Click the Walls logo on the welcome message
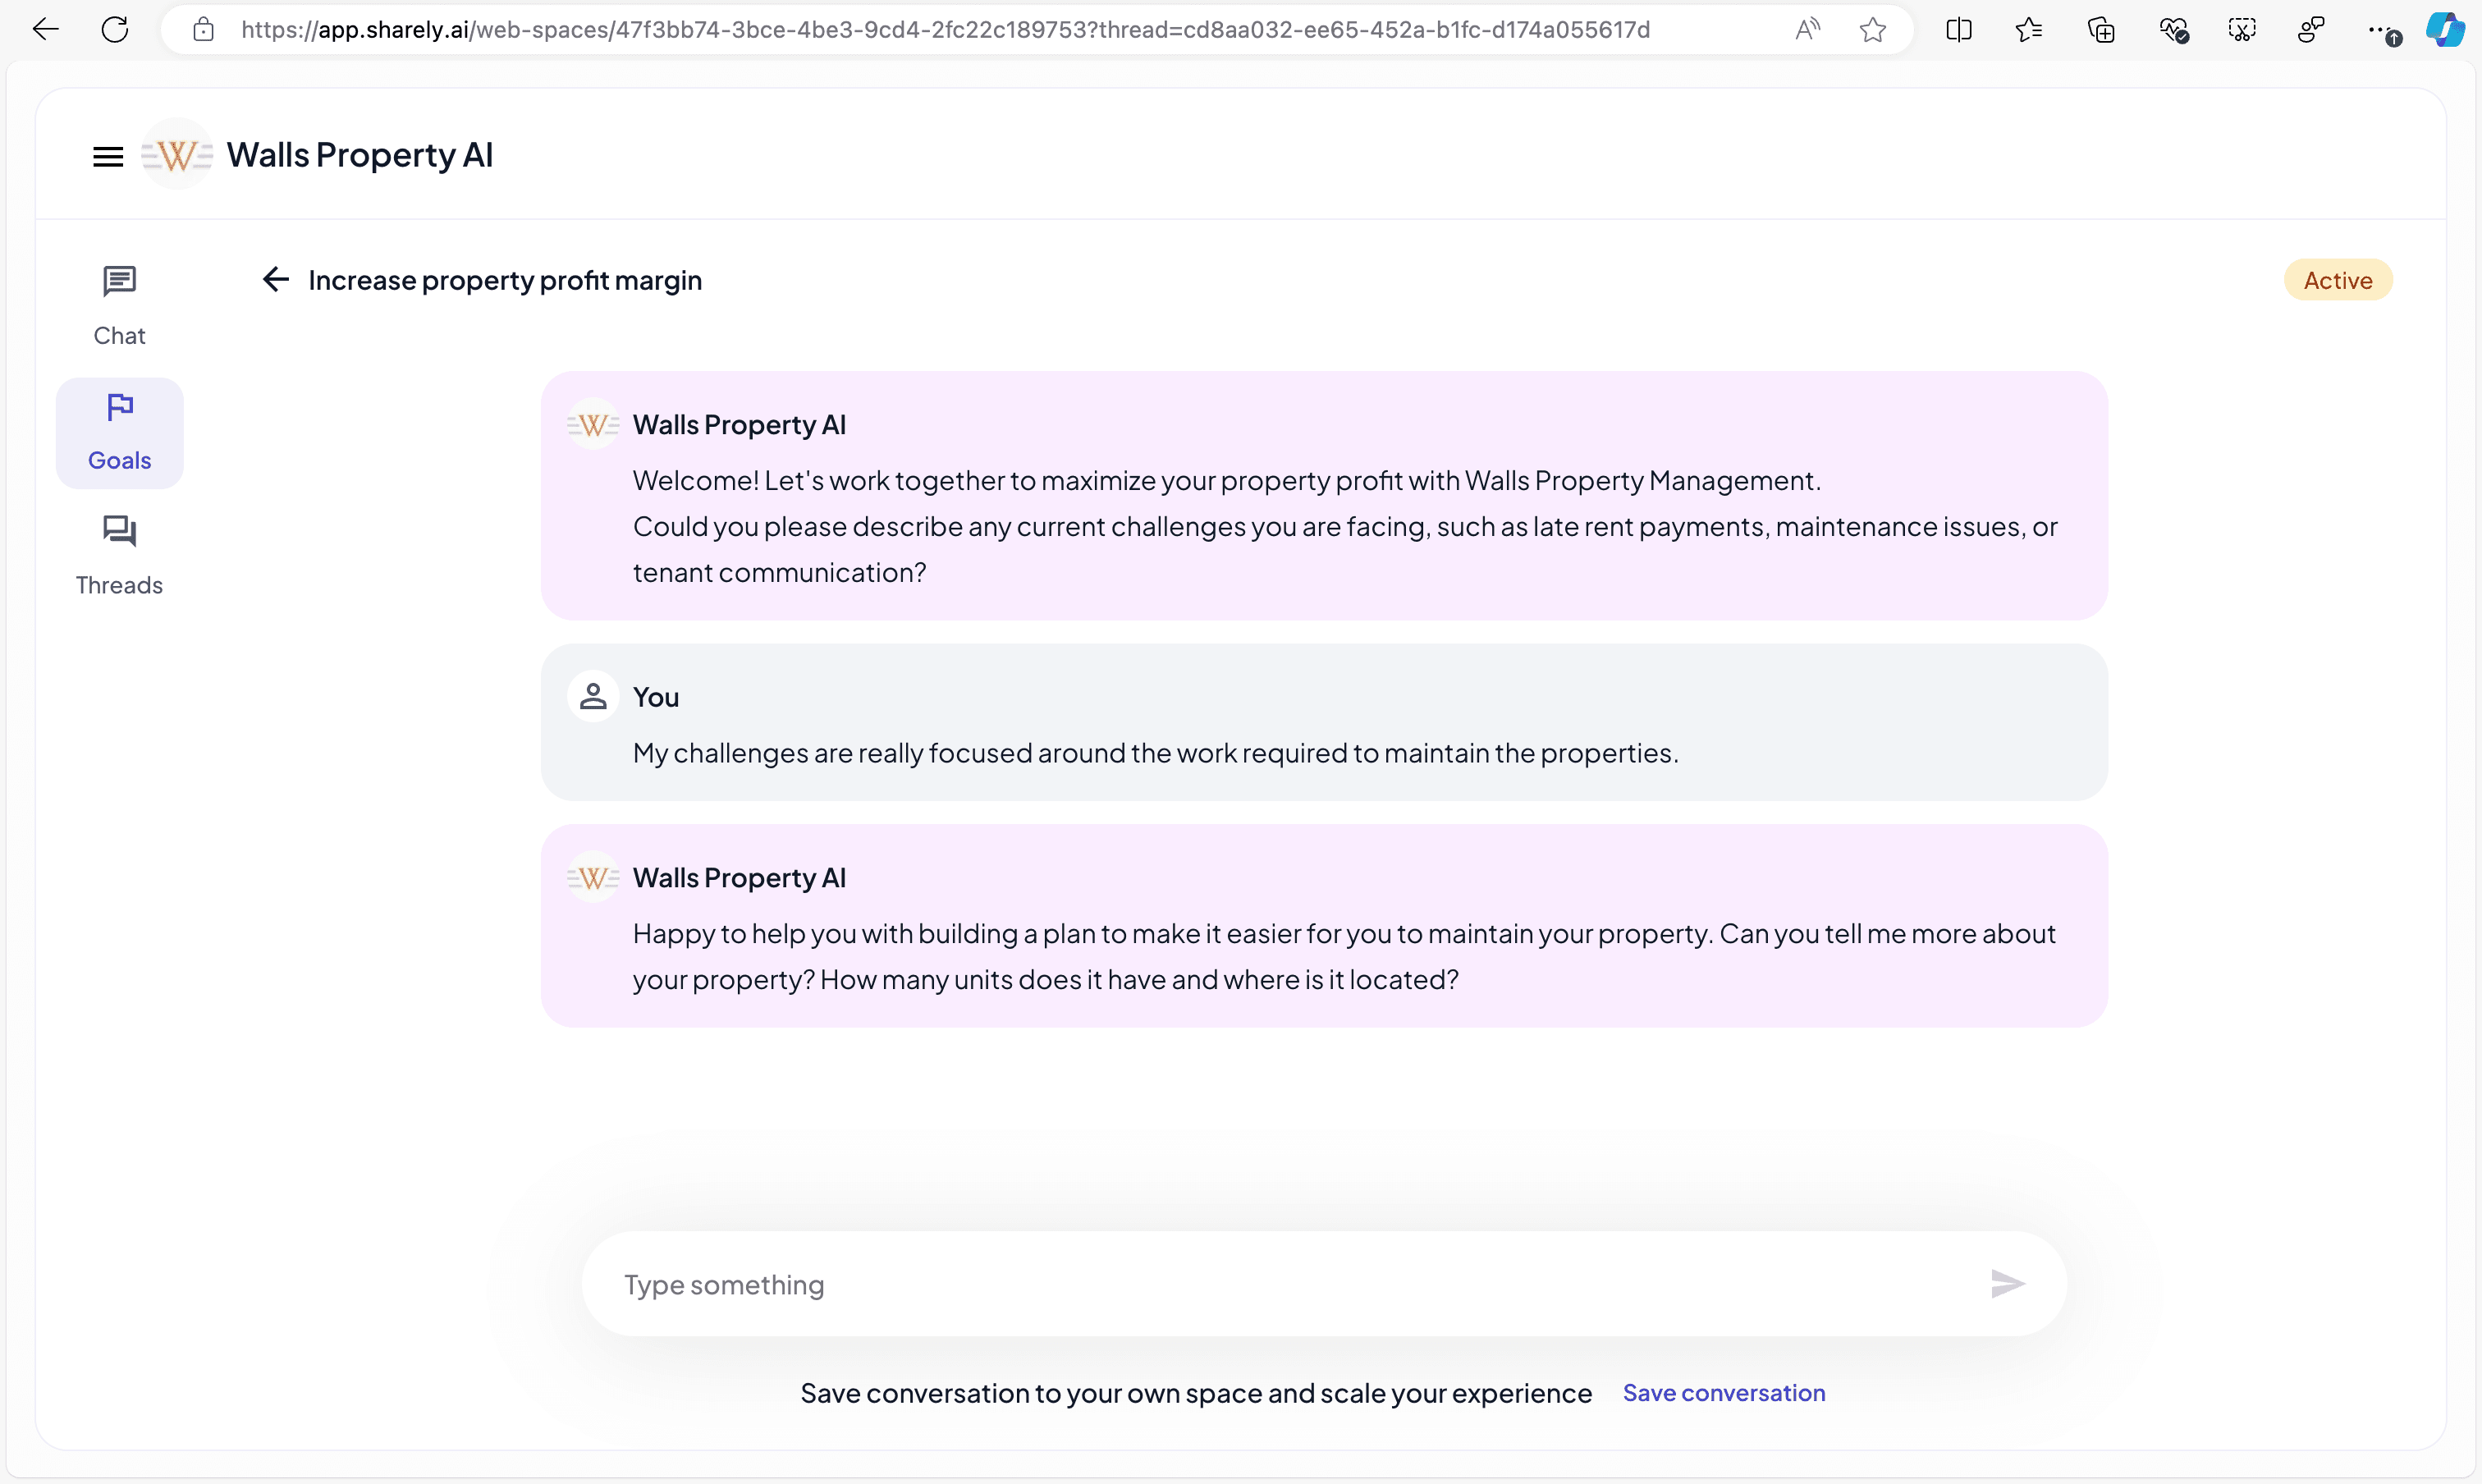 point(593,425)
